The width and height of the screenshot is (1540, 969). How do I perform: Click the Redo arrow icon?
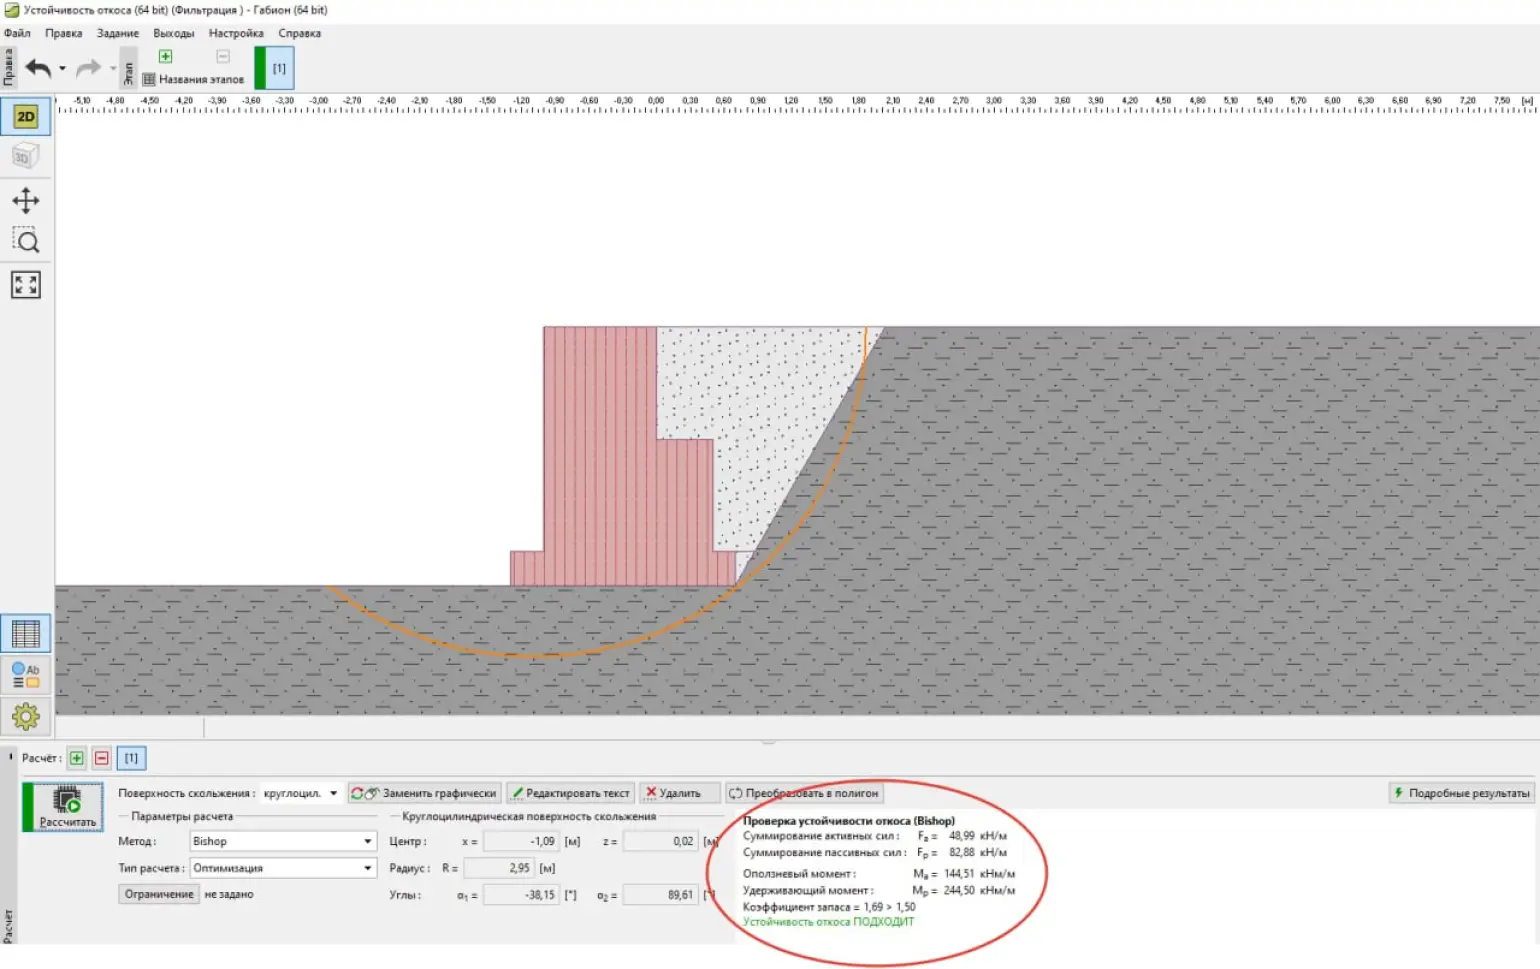pyautogui.click(x=88, y=68)
